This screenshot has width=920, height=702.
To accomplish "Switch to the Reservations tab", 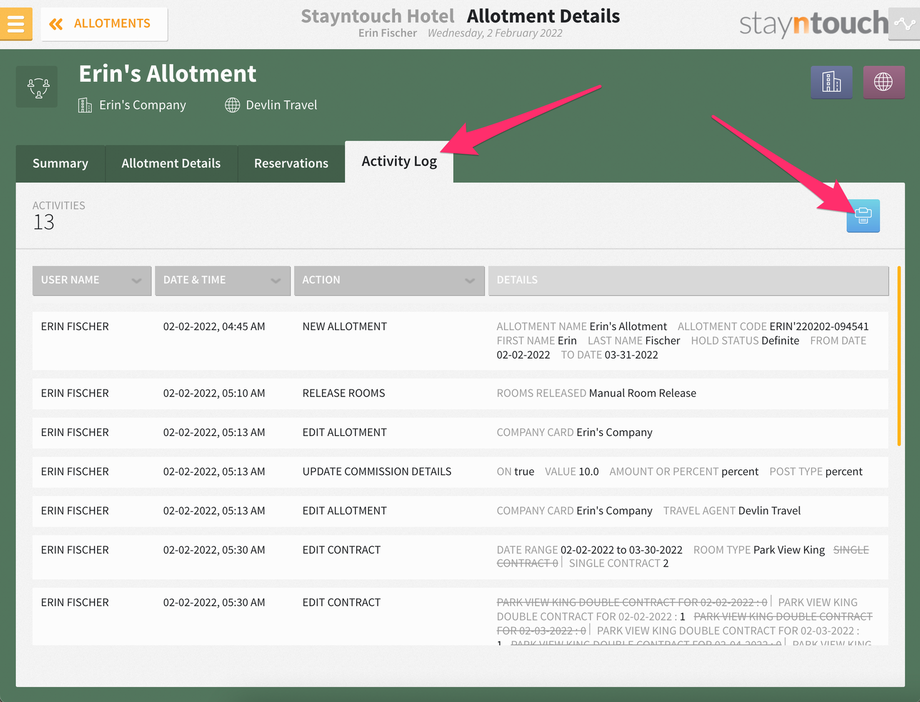I will 291,163.
